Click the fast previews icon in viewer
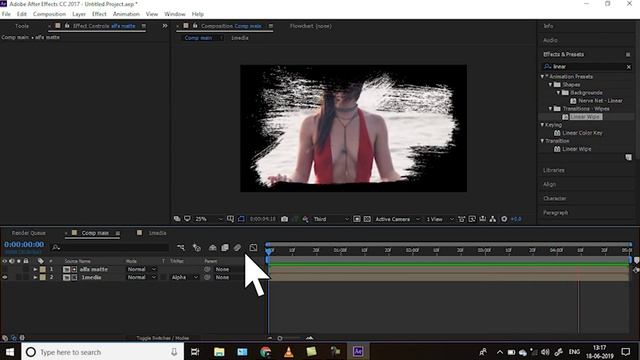This screenshot has height=360, width=640. (472, 219)
